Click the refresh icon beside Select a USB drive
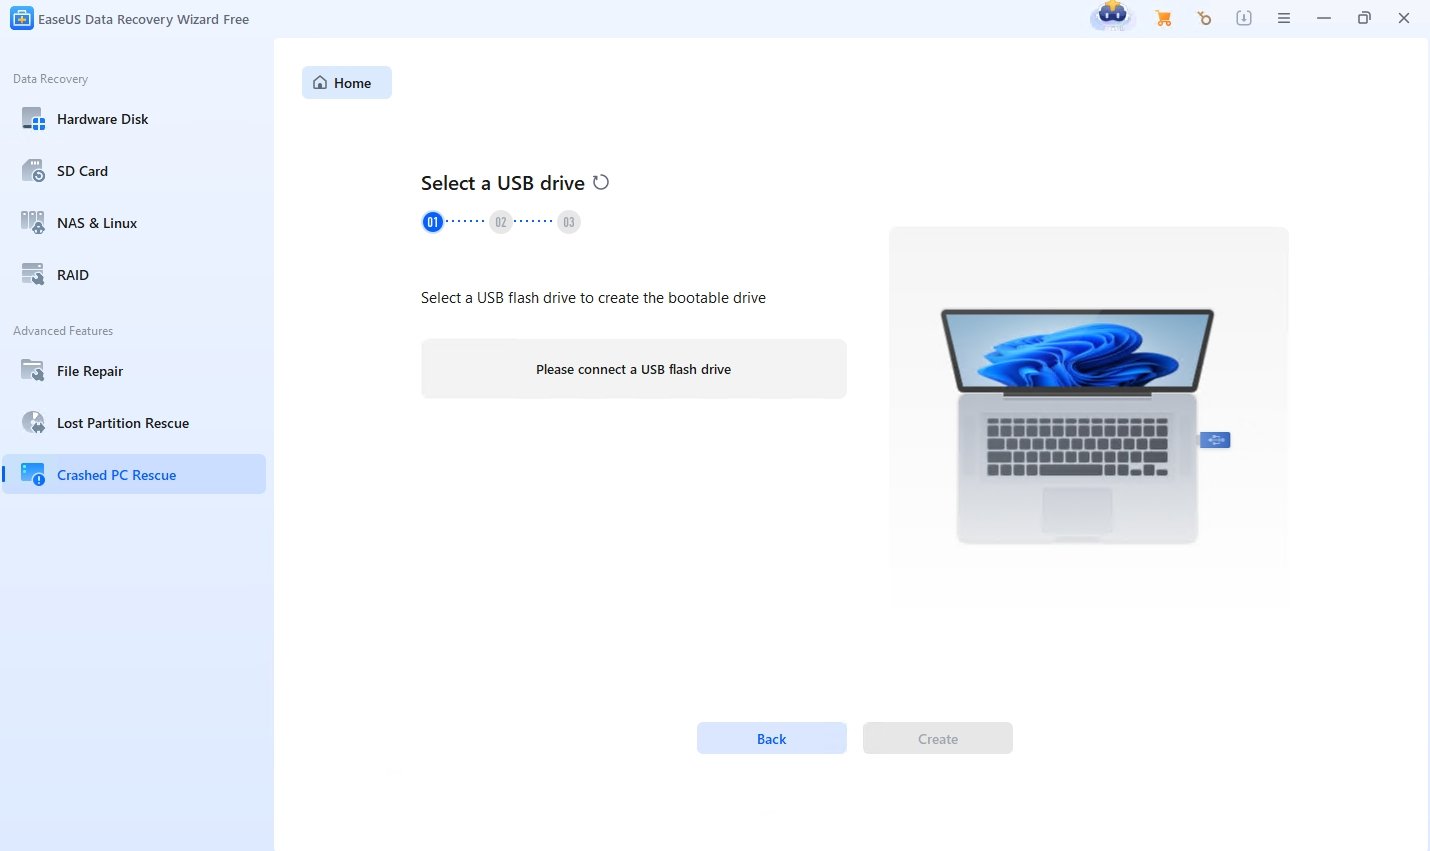 601,182
